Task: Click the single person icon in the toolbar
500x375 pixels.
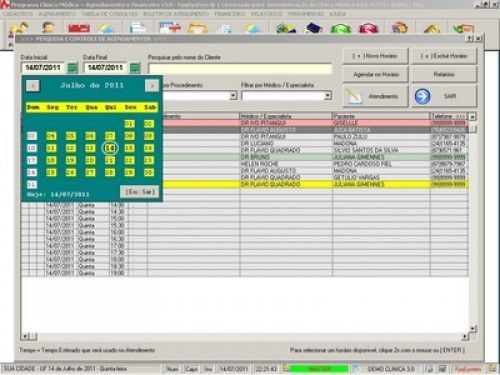Action: coord(48,28)
